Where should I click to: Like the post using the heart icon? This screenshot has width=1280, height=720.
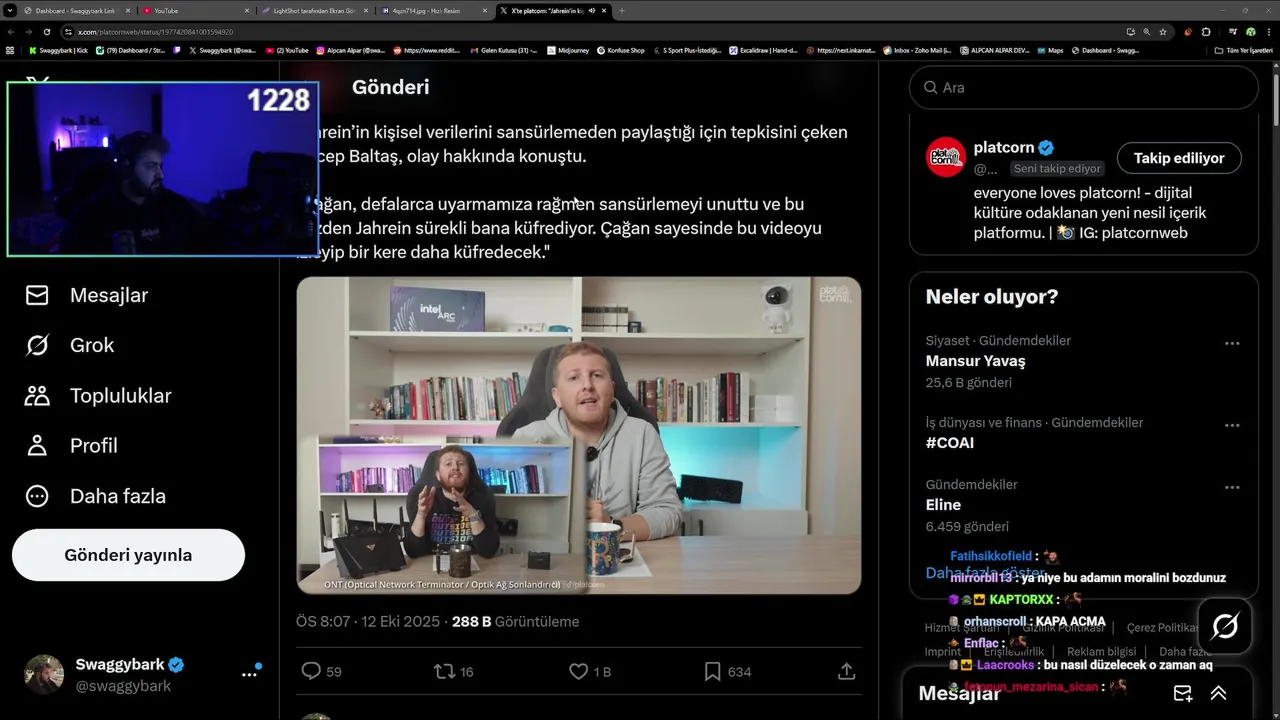589,671
